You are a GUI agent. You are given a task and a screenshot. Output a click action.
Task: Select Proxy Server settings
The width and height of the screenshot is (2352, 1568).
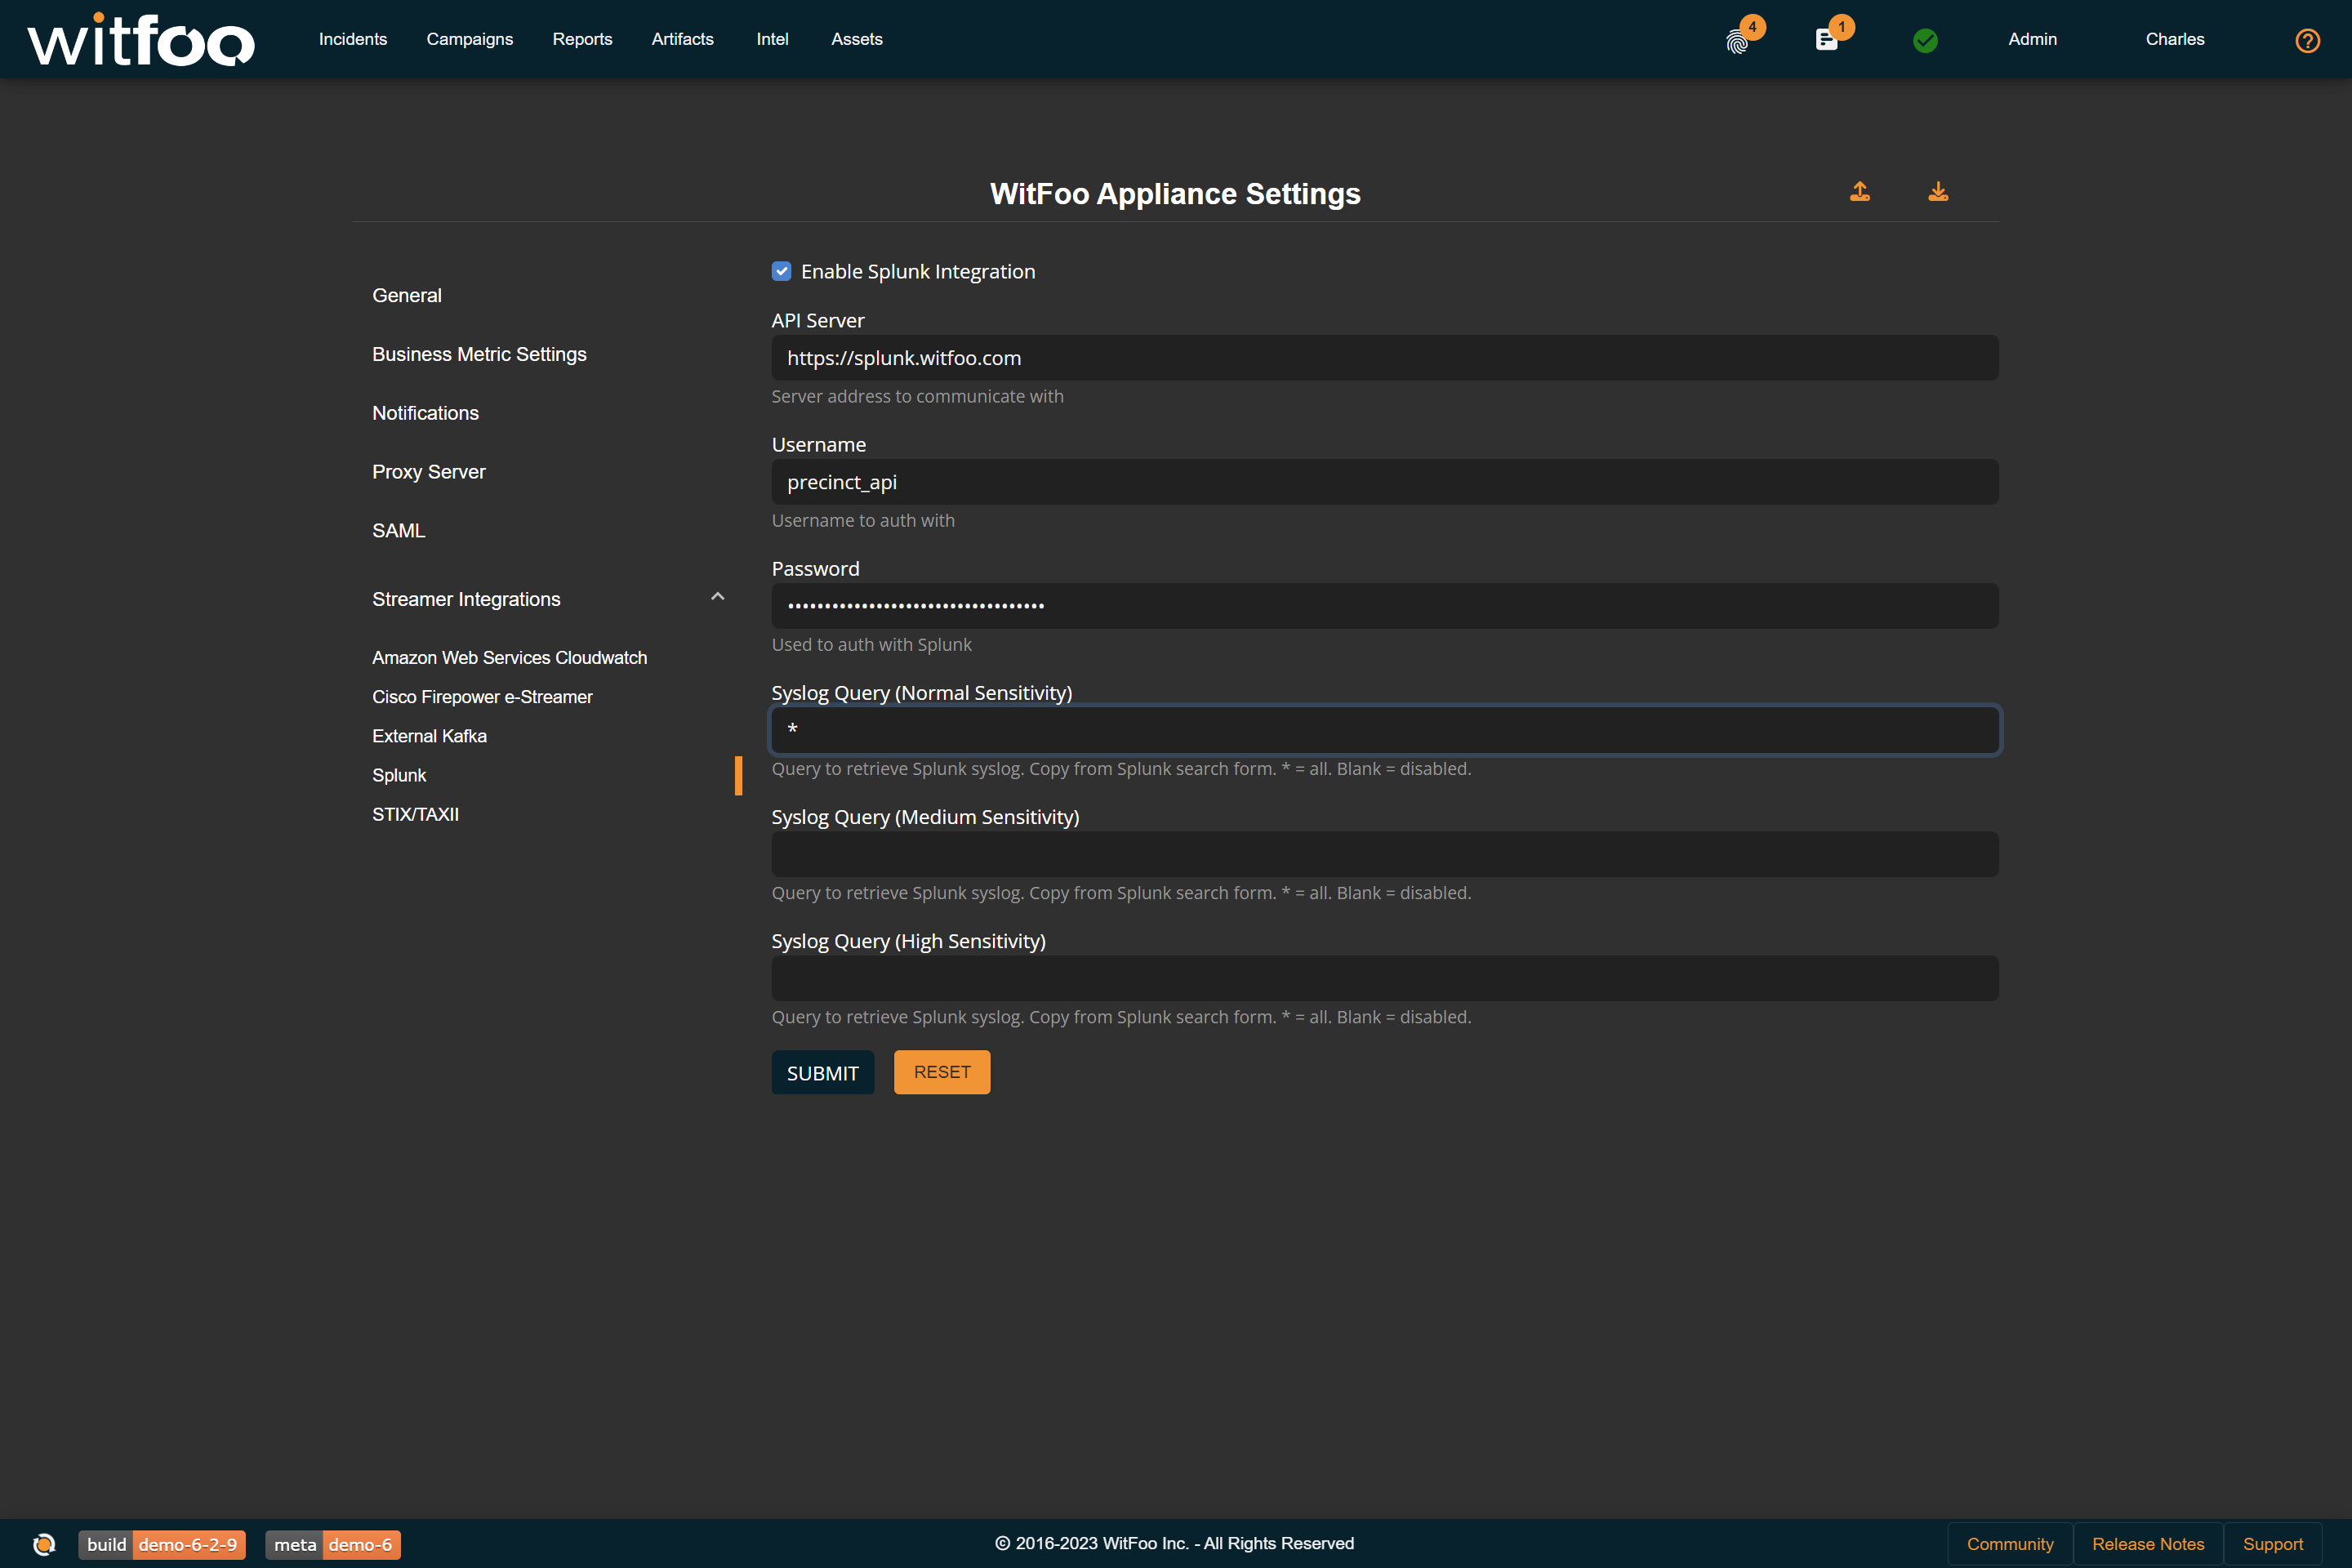click(x=428, y=472)
